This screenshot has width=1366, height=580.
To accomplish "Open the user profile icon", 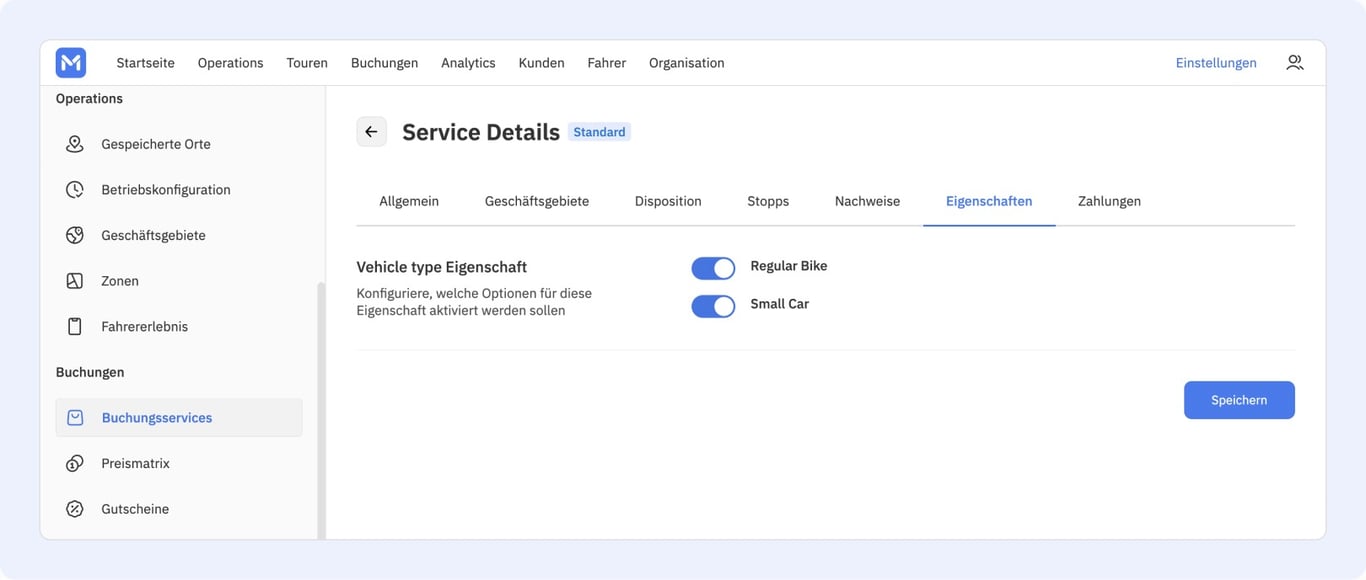I will 1295,63.
